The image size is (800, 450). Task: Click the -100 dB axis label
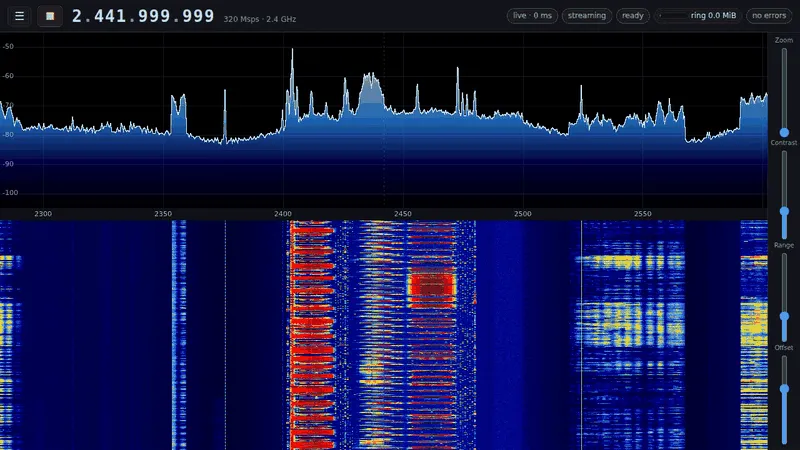9,193
